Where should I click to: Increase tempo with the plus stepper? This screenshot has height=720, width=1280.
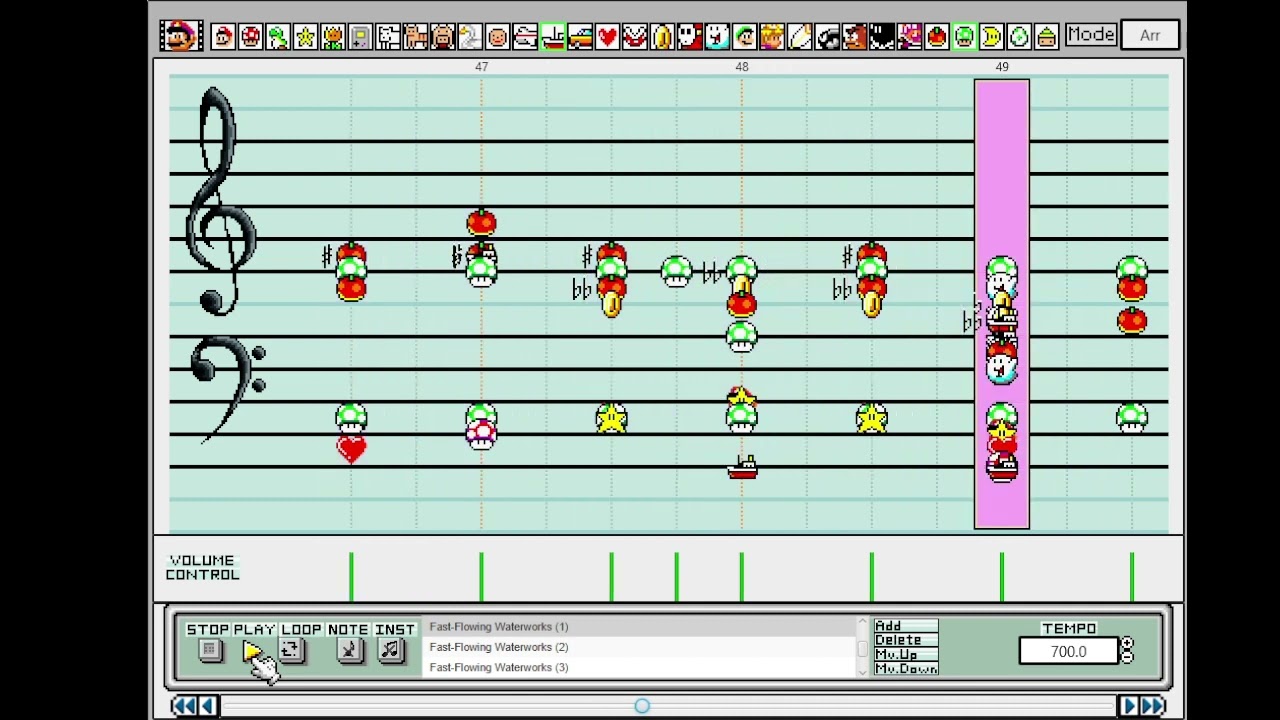click(1127, 645)
